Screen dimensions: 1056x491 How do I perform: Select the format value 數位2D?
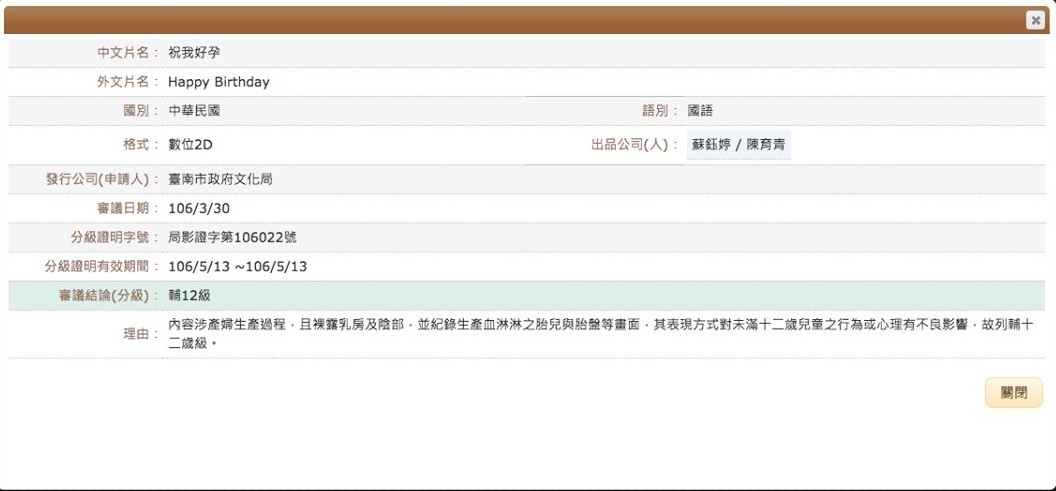(x=190, y=145)
